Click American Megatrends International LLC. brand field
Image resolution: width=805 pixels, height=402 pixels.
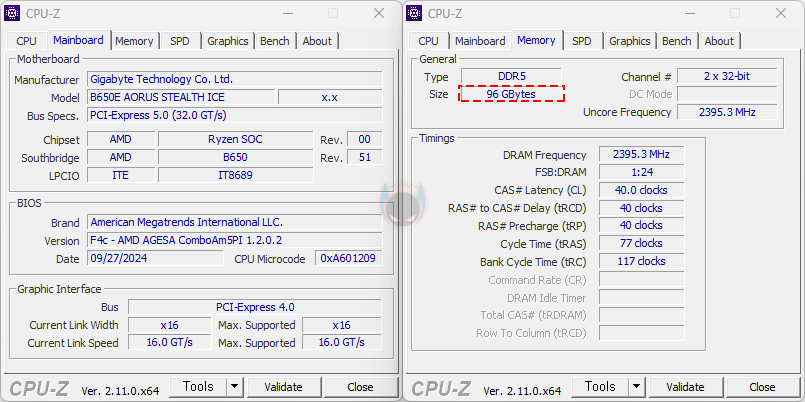pos(235,222)
